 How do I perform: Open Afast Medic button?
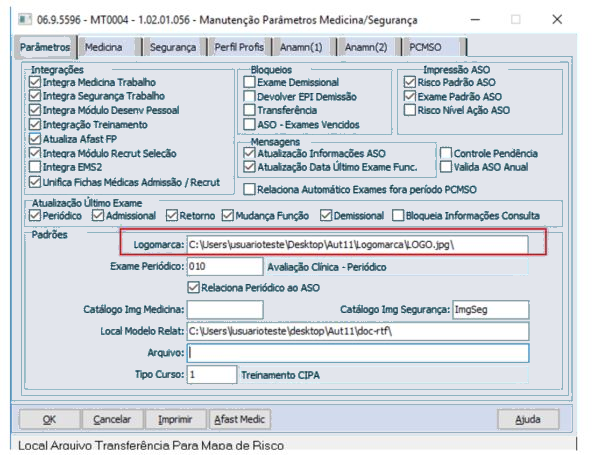[x=240, y=419]
